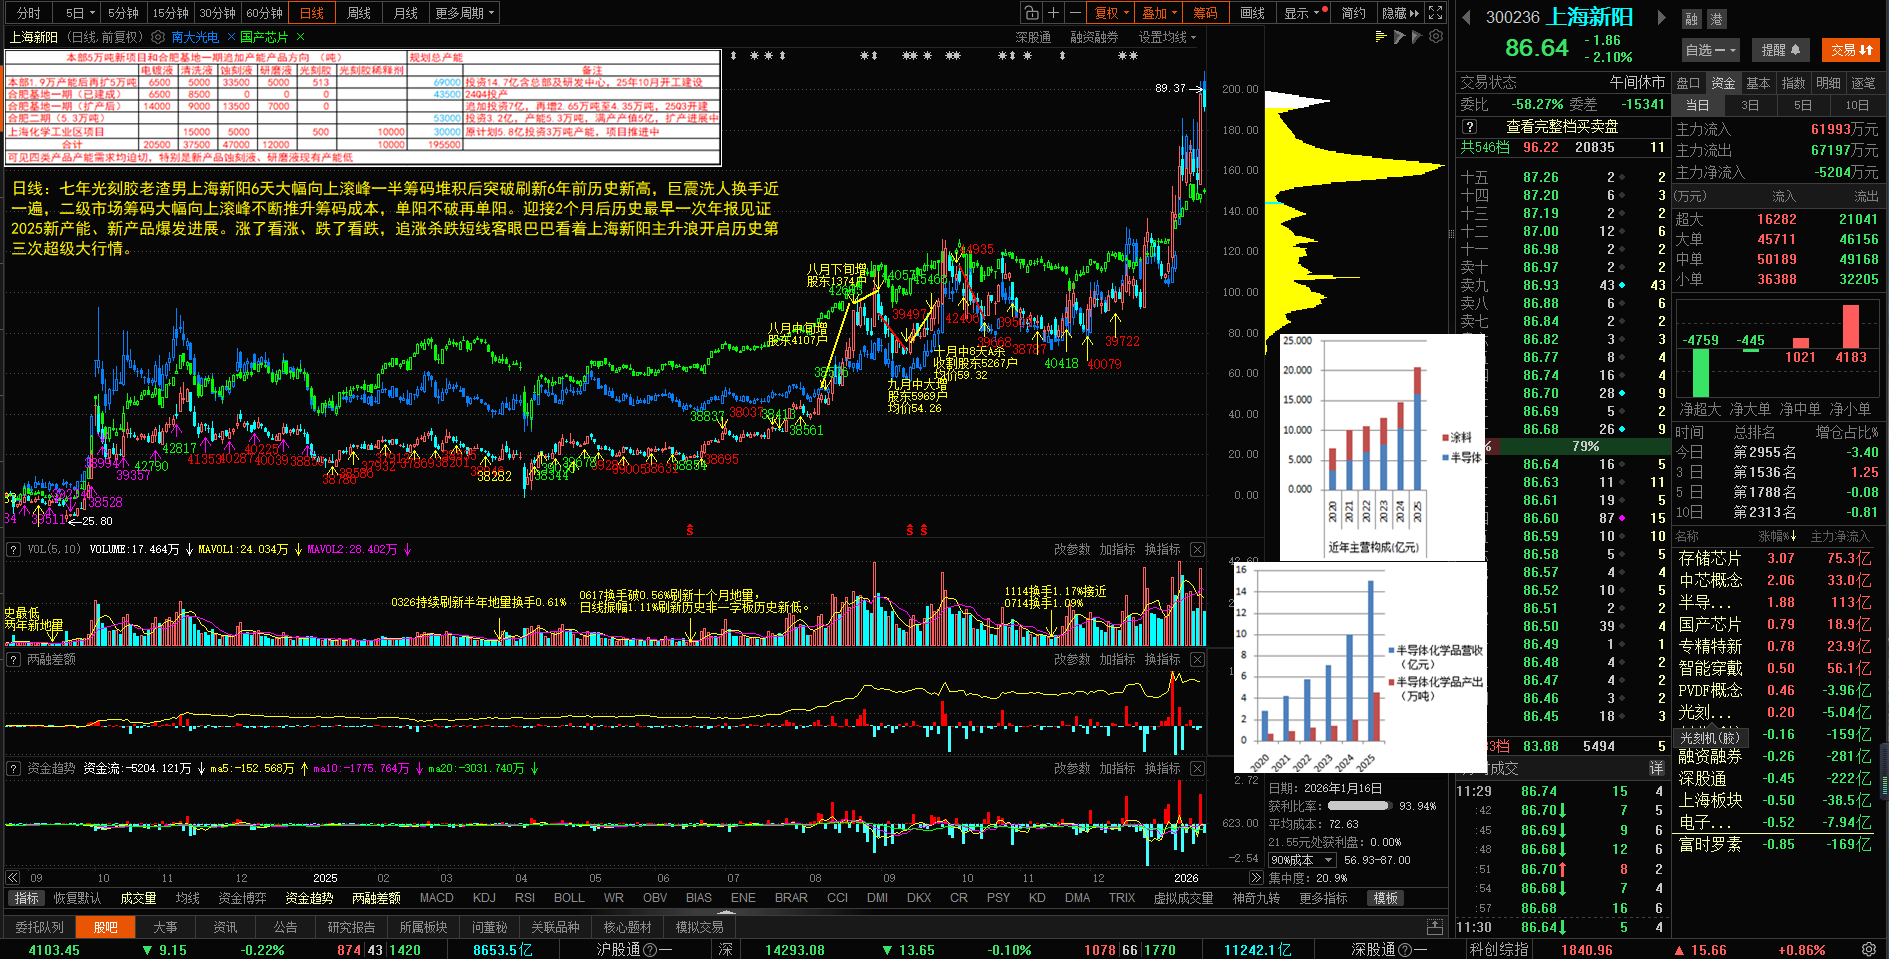Screen dimensions: 1889x959
Task: Toggle 资金趋势 indicator at bottom
Action: pyautogui.click(x=309, y=898)
